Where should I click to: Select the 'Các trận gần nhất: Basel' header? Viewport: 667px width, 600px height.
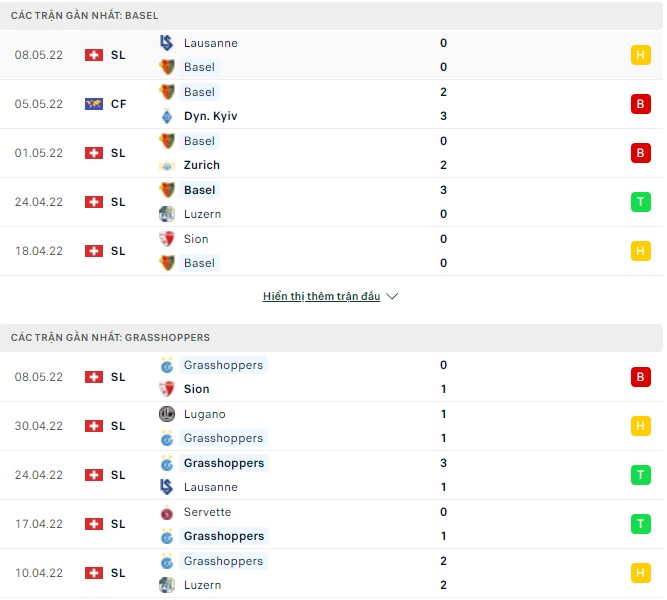pos(84,16)
